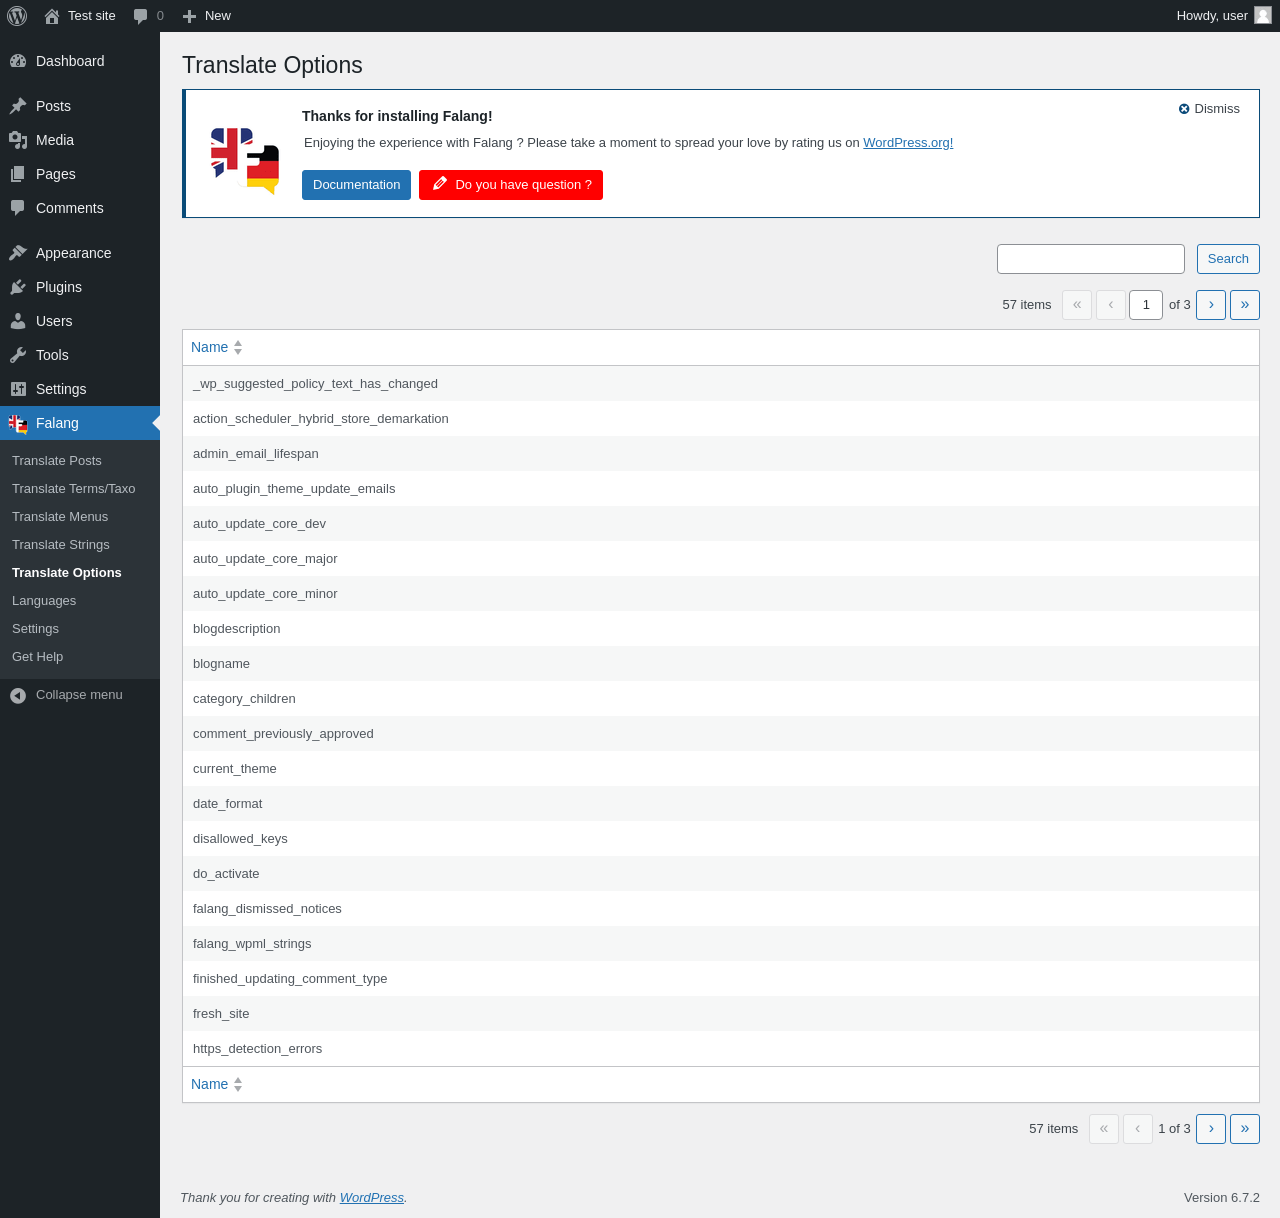Image resolution: width=1280 pixels, height=1218 pixels.
Task: Click the Name column footer label
Action: point(209,1084)
